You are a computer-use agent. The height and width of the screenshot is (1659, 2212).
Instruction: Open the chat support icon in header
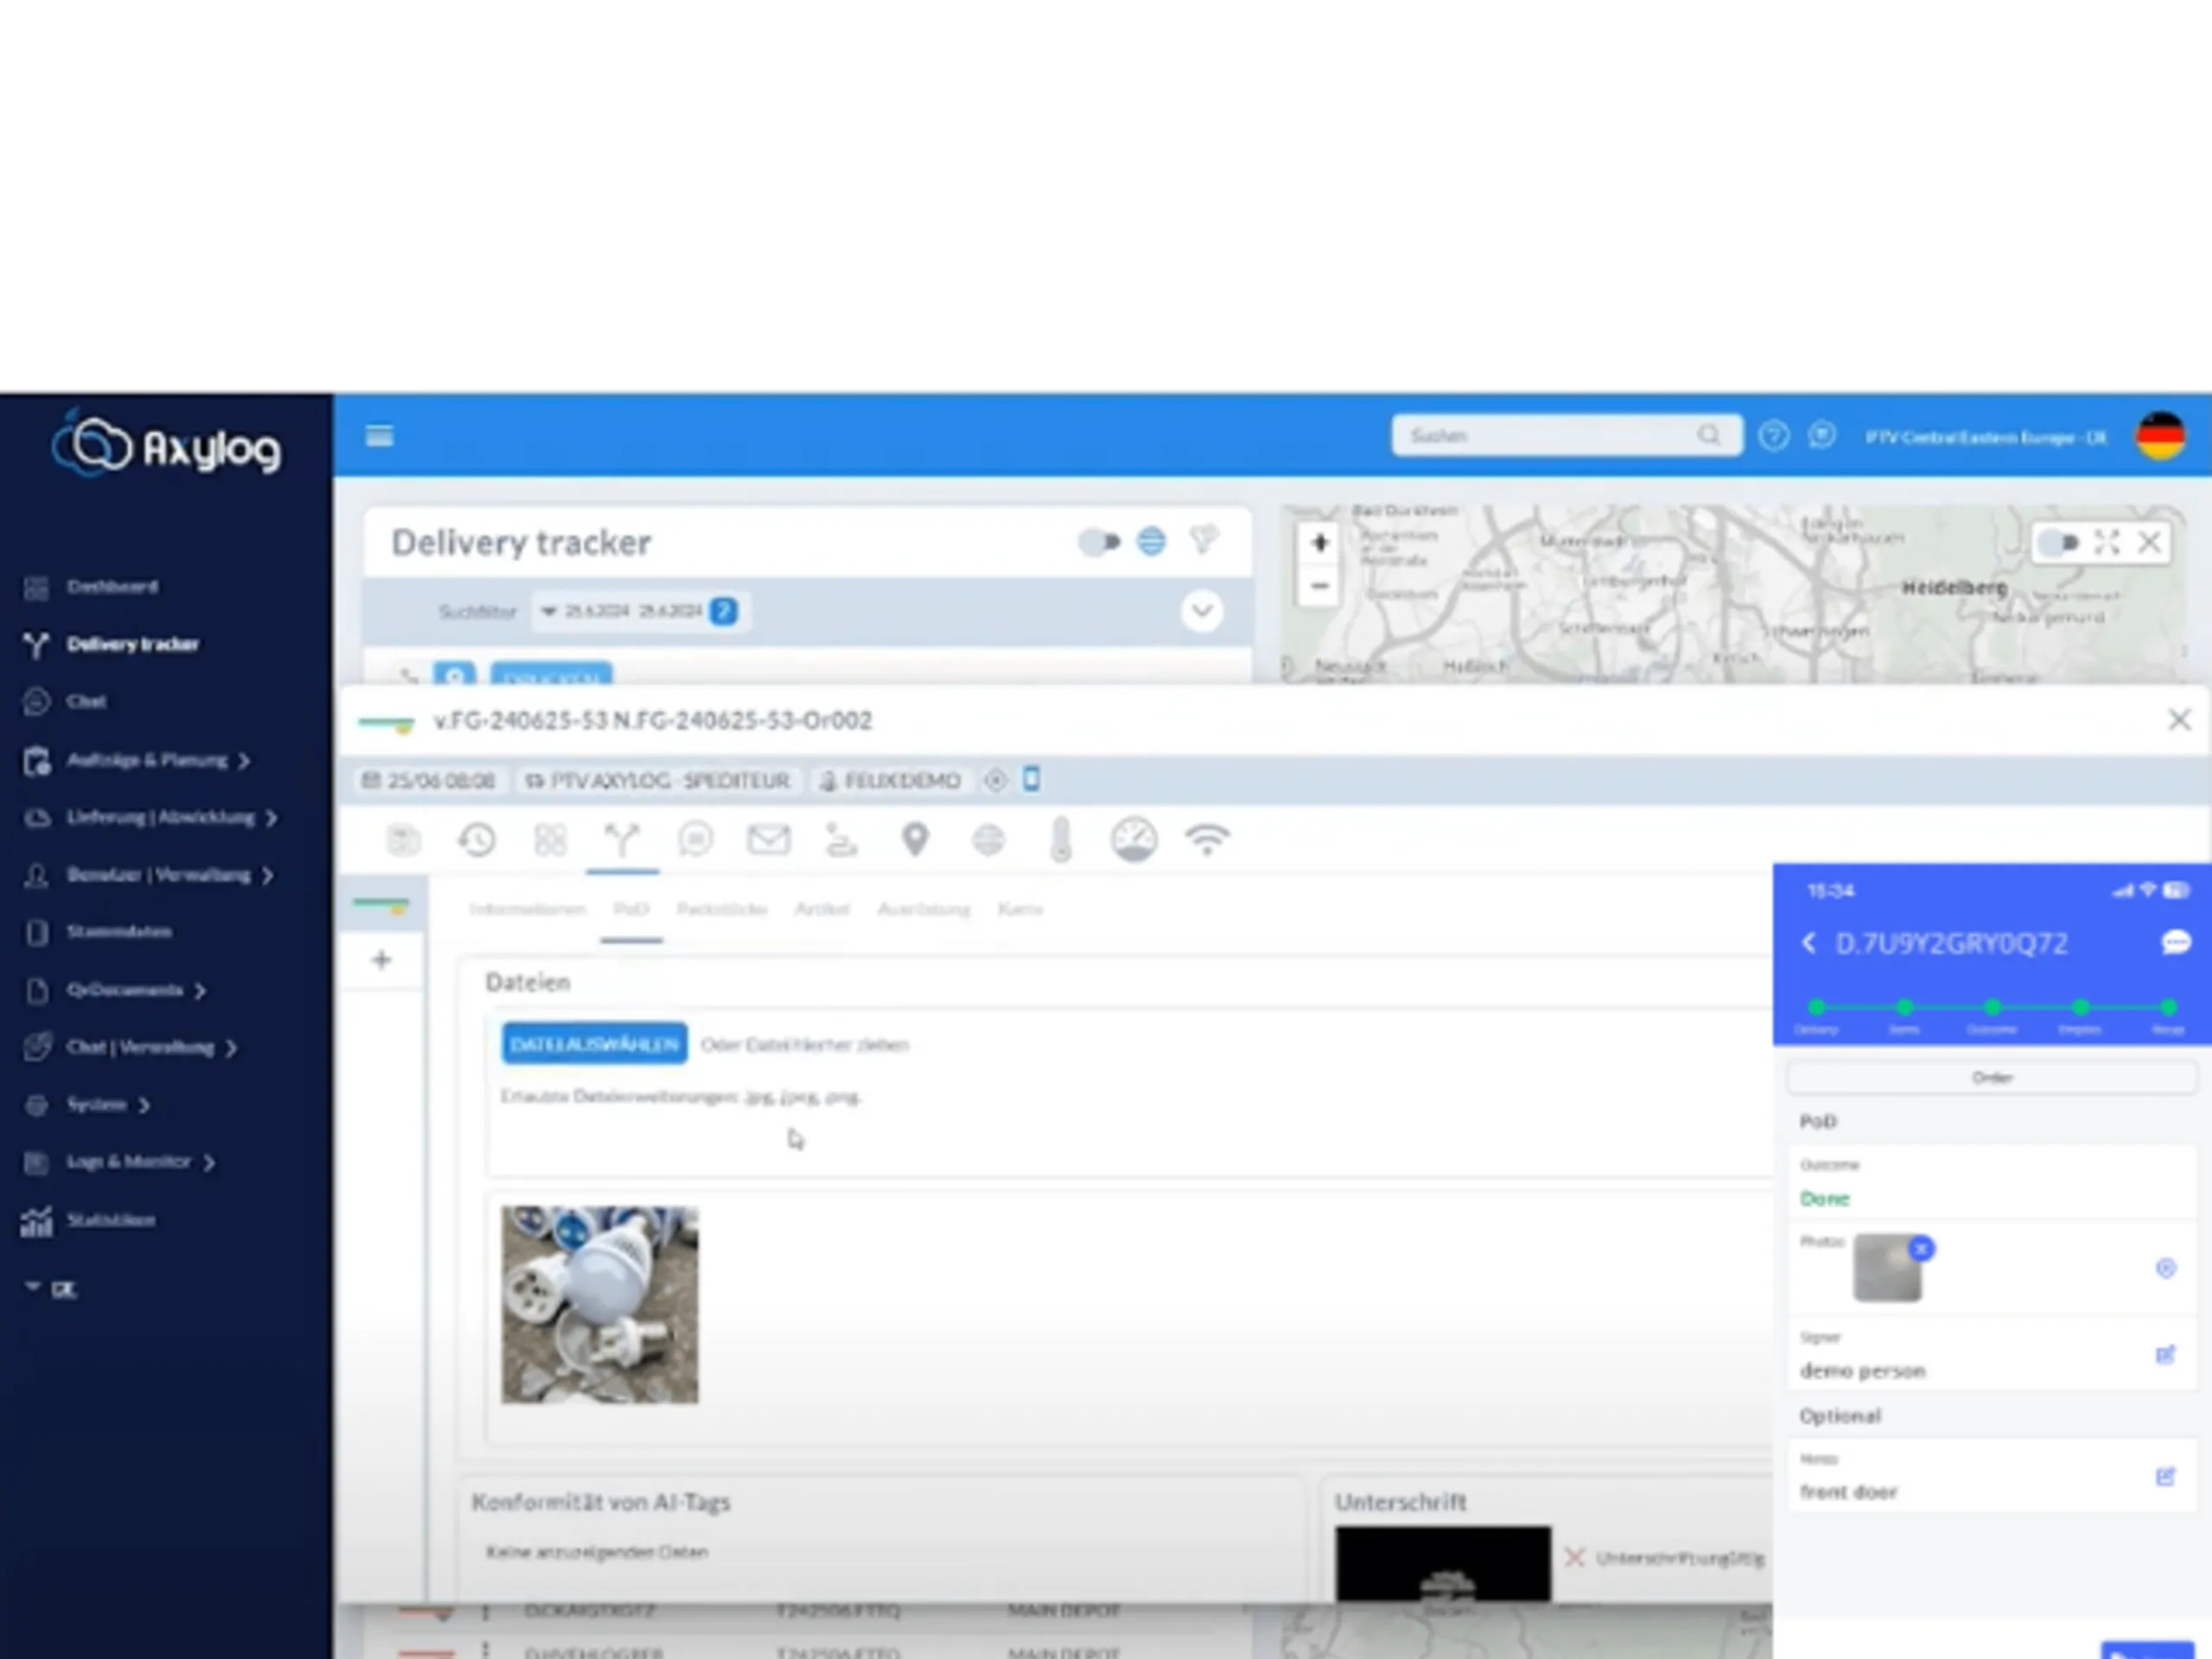click(1822, 436)
